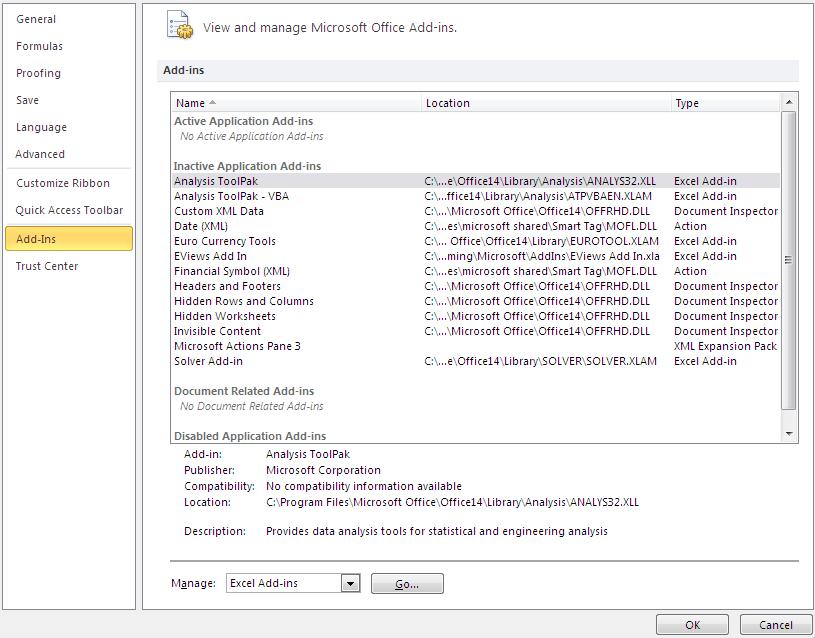Screen dimensions: 815x638
Task: Click the SOLVER.XLAM location path
Action: coord(541,361)
